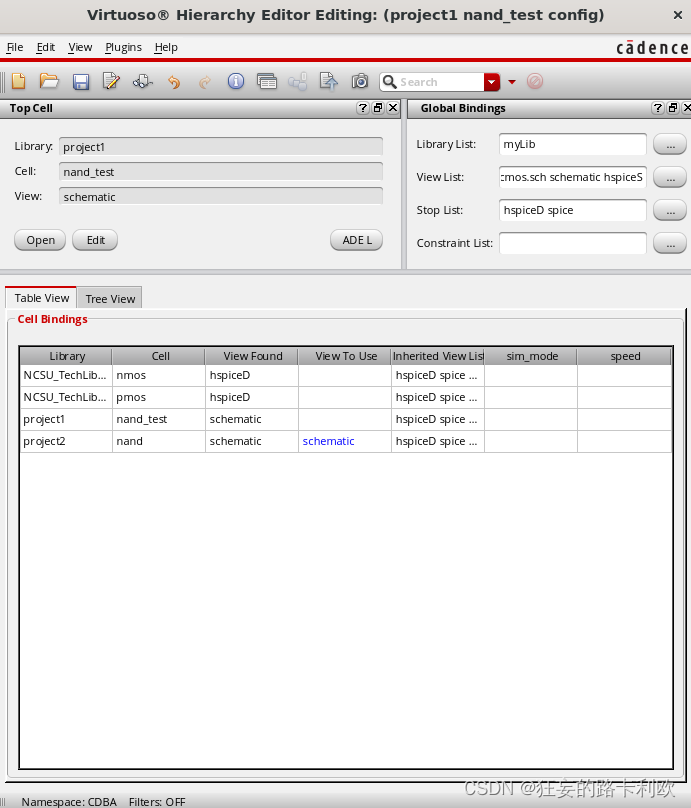This screenshot has height=808, width=691.
Task: Save the configuration using the floppy disk icon
Action: [x=81, y=82]
